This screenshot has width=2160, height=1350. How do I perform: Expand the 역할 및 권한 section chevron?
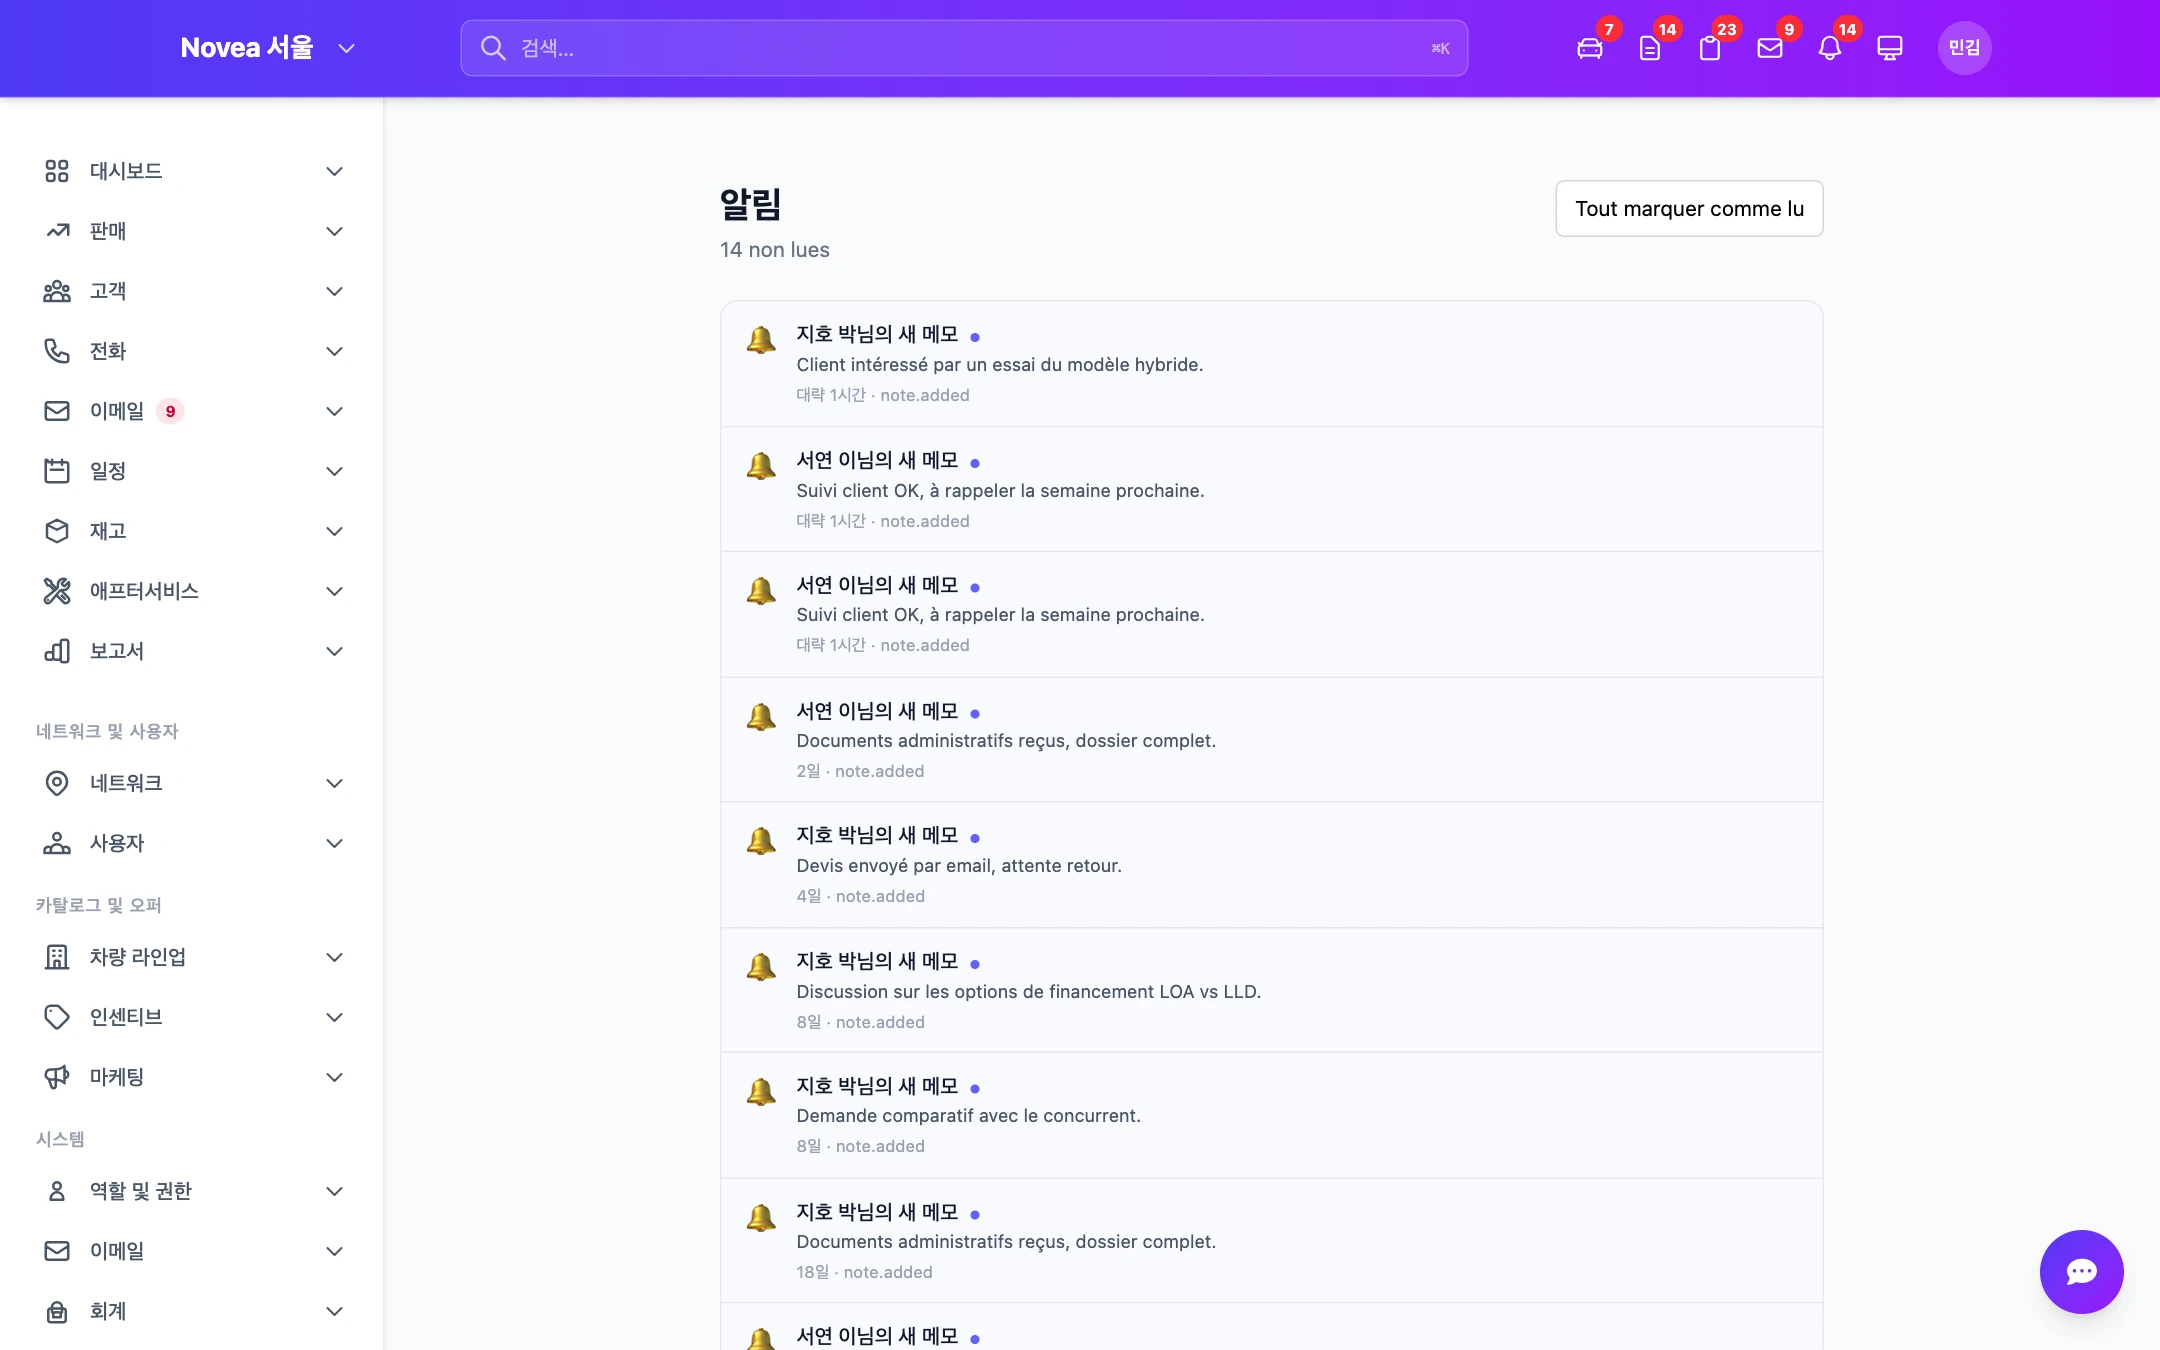pos(335,1191)
